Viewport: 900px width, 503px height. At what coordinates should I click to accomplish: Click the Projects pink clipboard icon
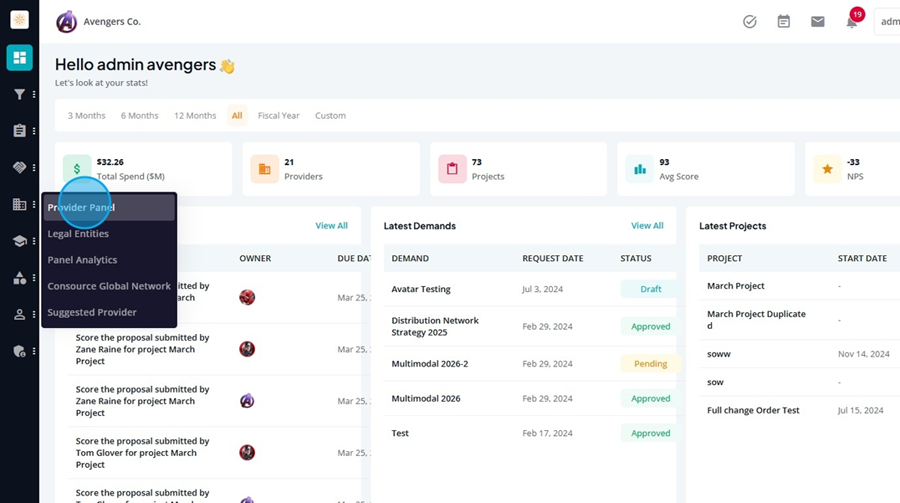[x=452, y=169]
